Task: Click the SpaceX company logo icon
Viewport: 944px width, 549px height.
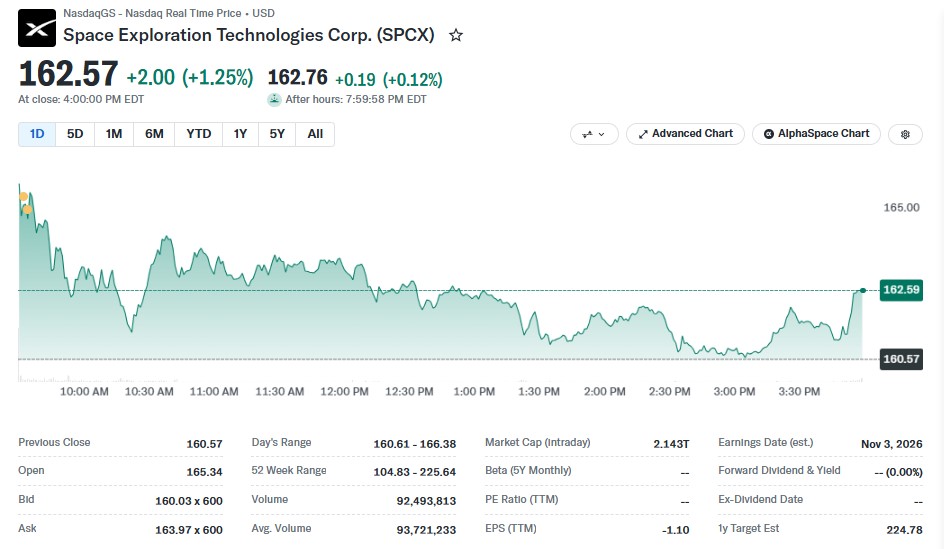Action: (x=37, y=28)
